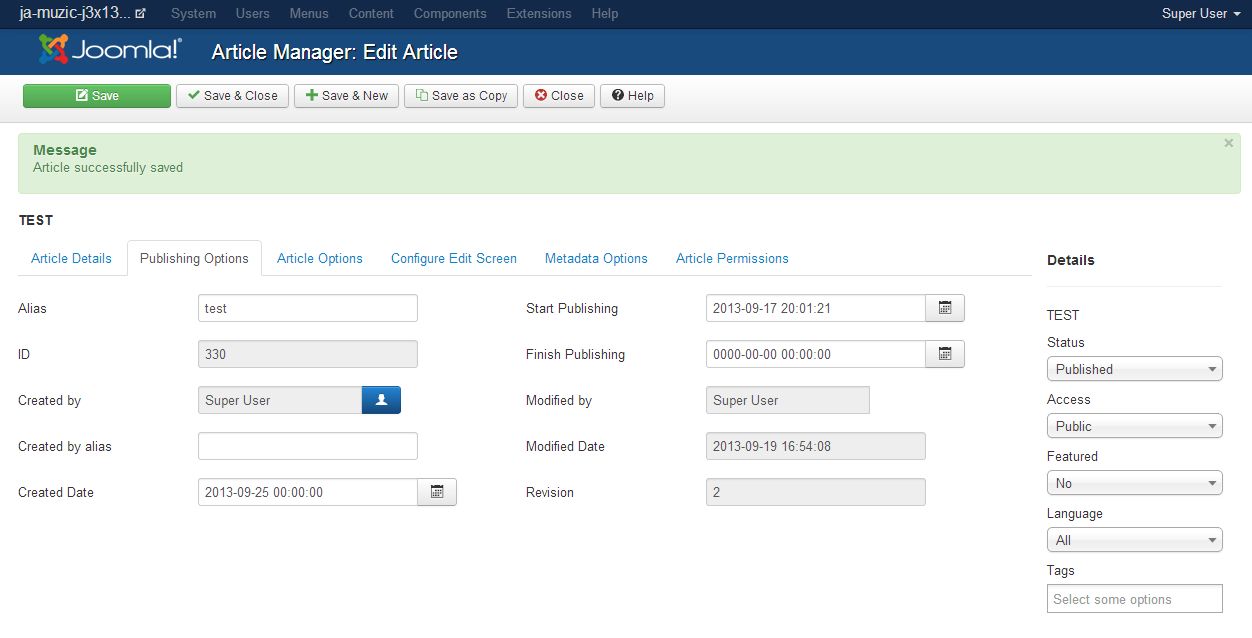Click Save & Close
This screenshot has width=1252, height=638.
(x=233, y=96)
